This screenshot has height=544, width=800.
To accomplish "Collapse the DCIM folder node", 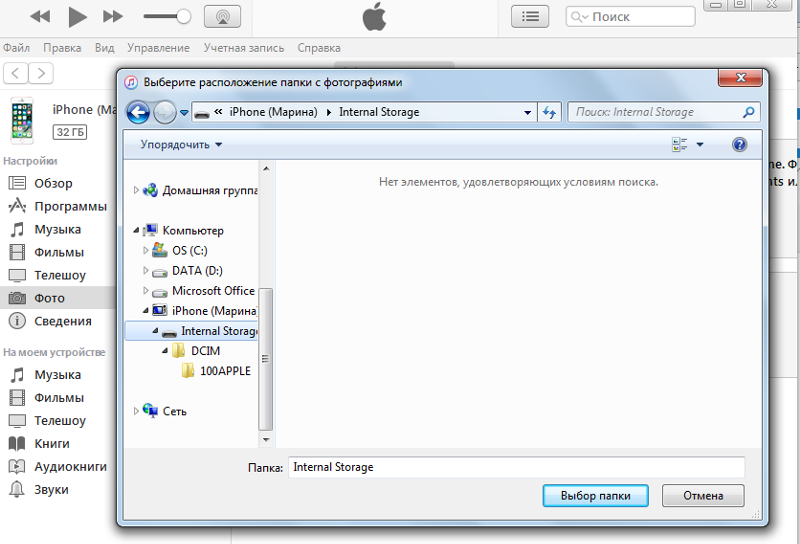I will pyautogui.click(x=165, y=351).
